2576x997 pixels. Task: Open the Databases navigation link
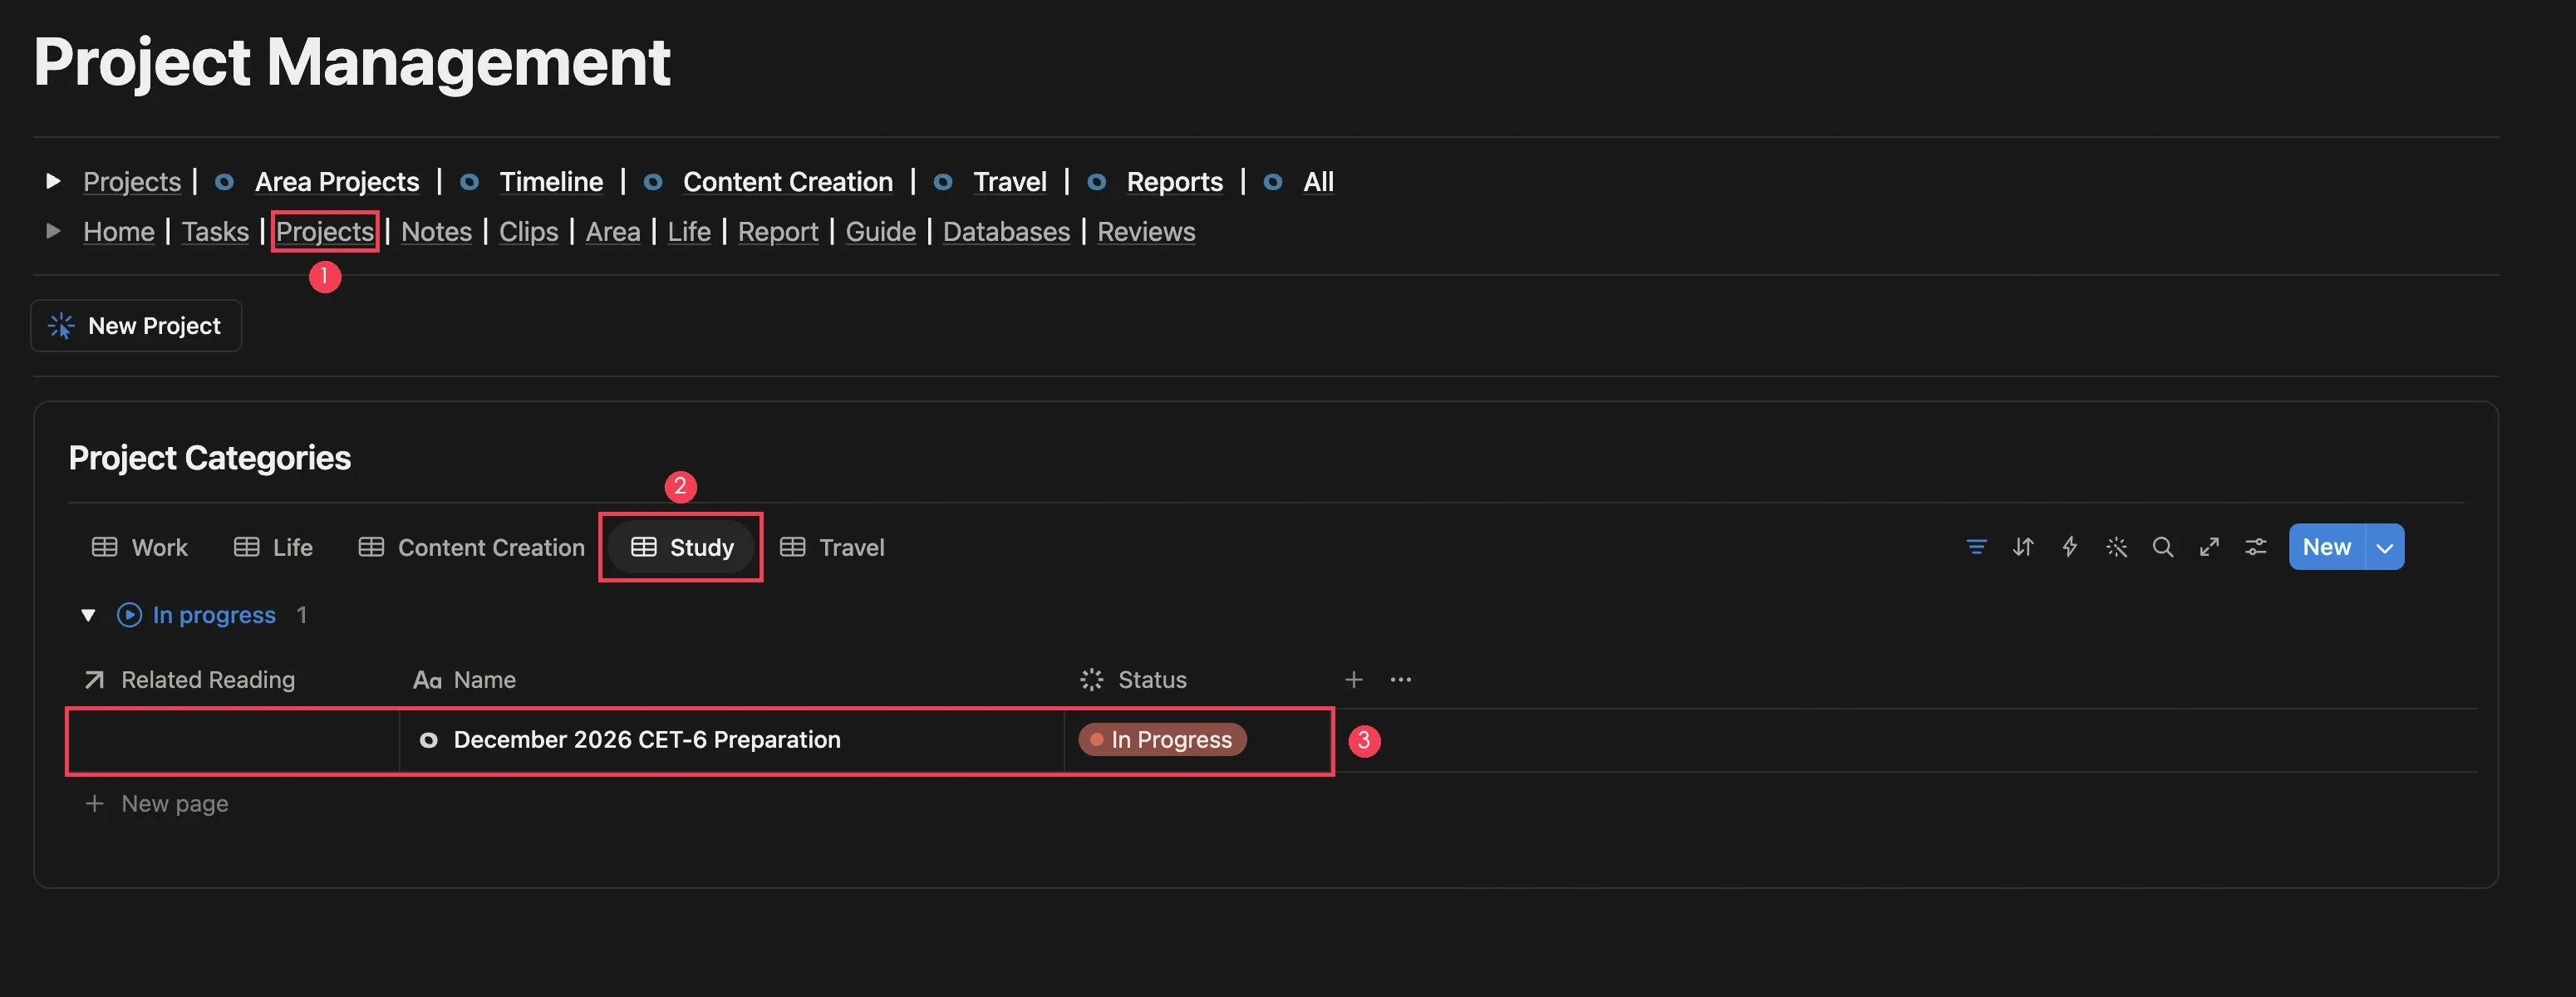[1006, 232]
